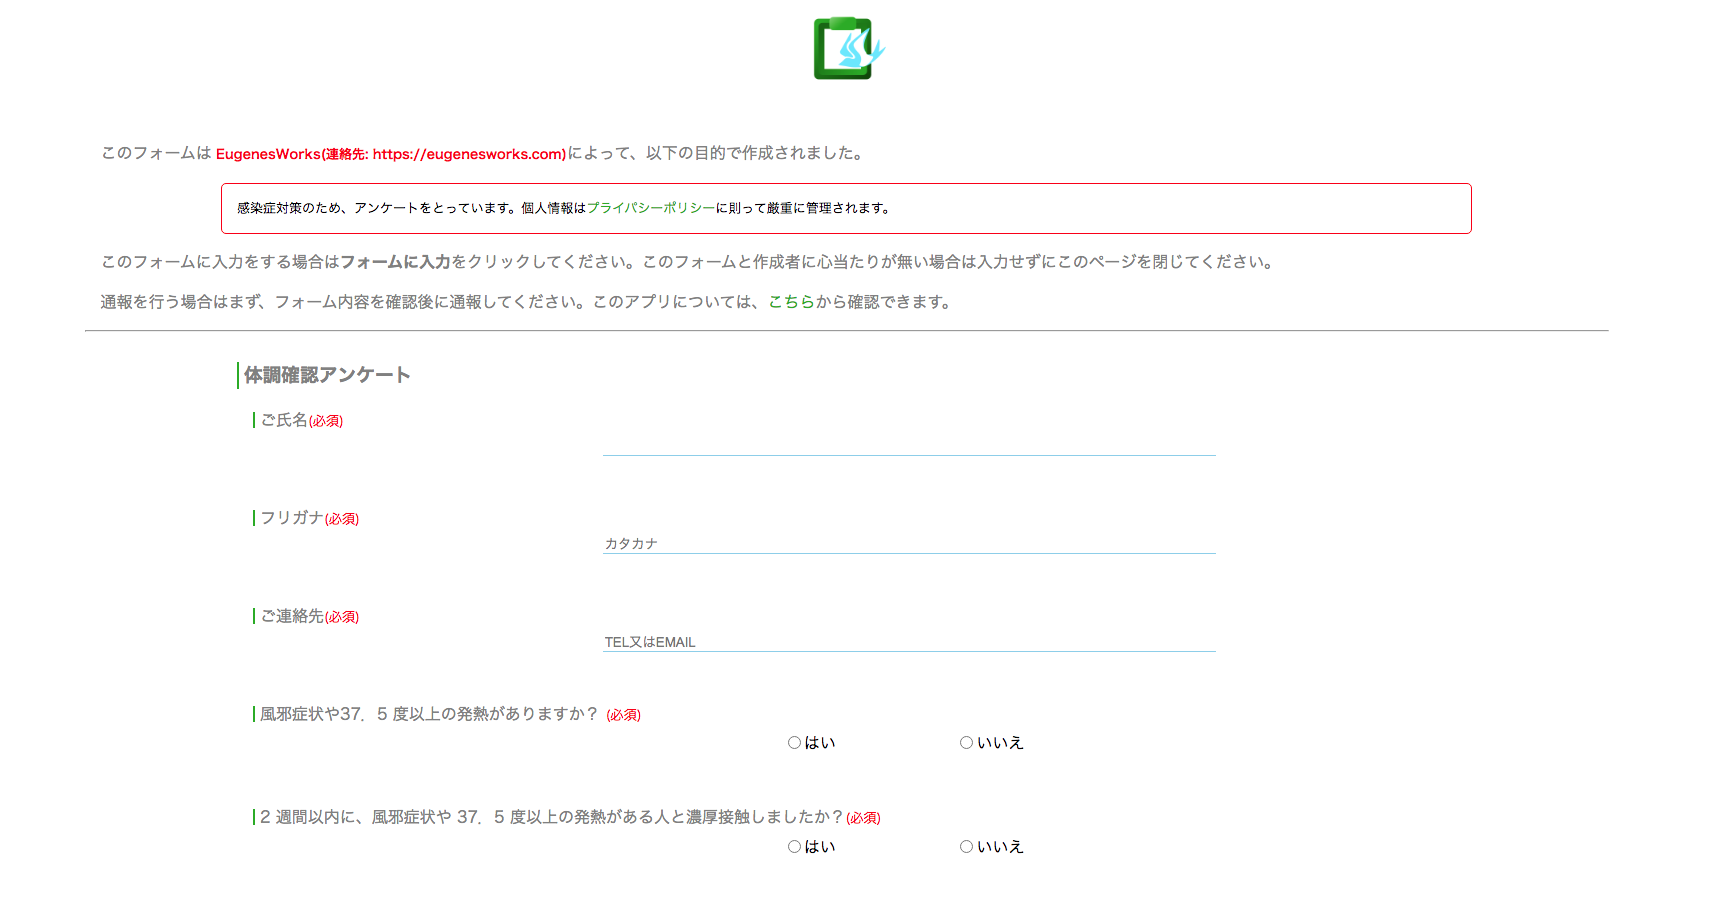Select いいえ for the fever symptoms question
This screenshot has height=901, width=1736.
[966, 742]
